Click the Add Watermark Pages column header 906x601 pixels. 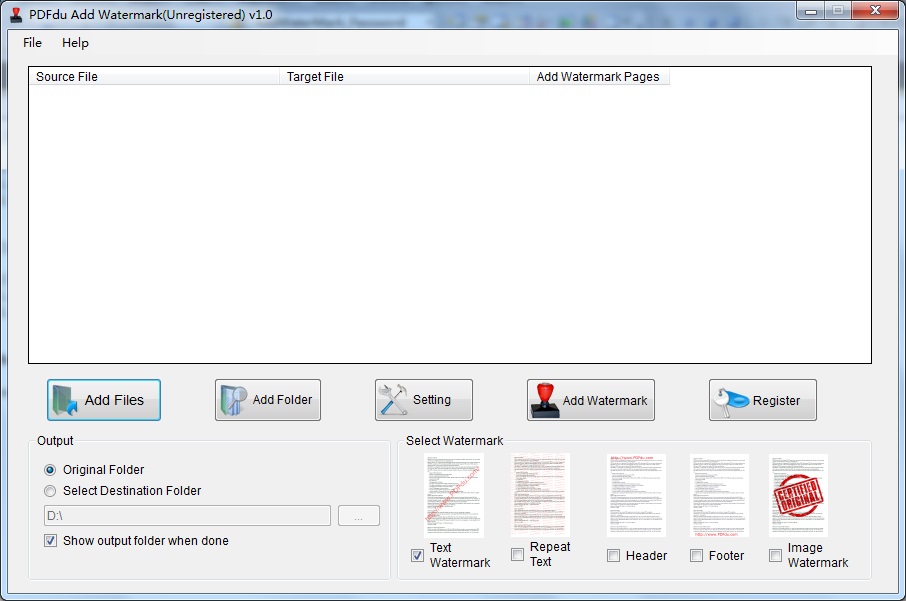[599, 77]
